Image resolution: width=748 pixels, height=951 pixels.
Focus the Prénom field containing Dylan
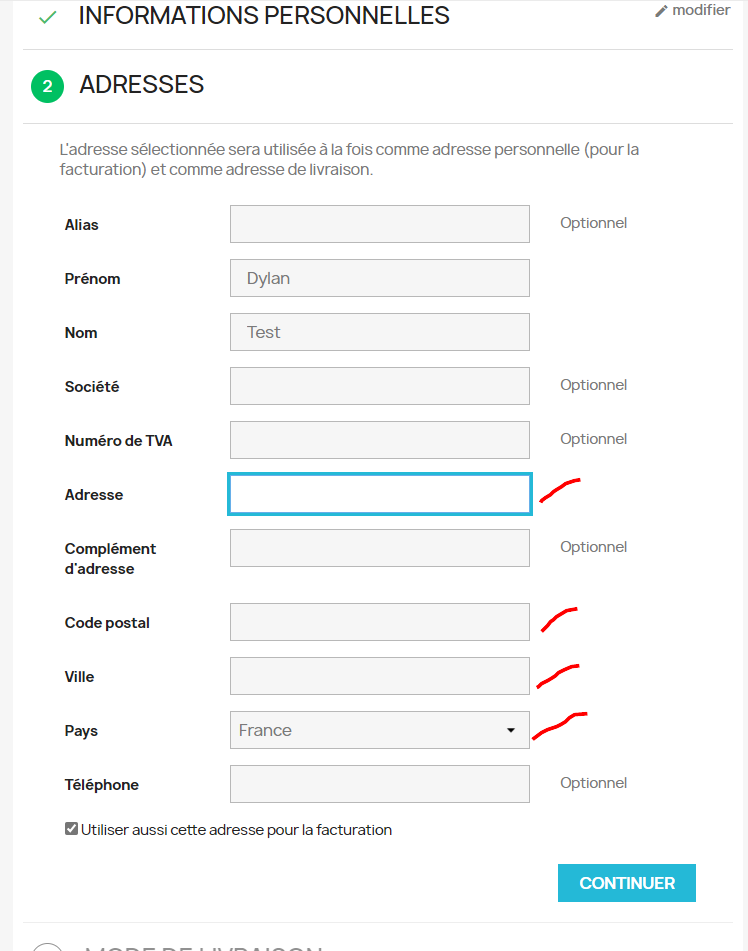point(379,278)
